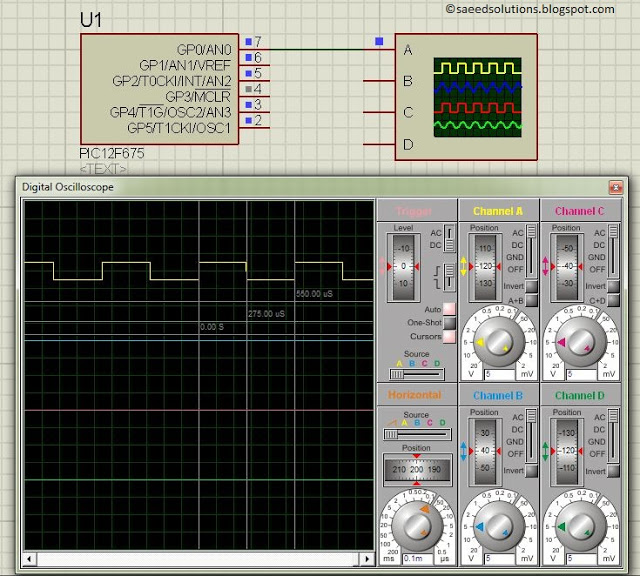Click the green Channel D position arrow icon

coord(545,451)
